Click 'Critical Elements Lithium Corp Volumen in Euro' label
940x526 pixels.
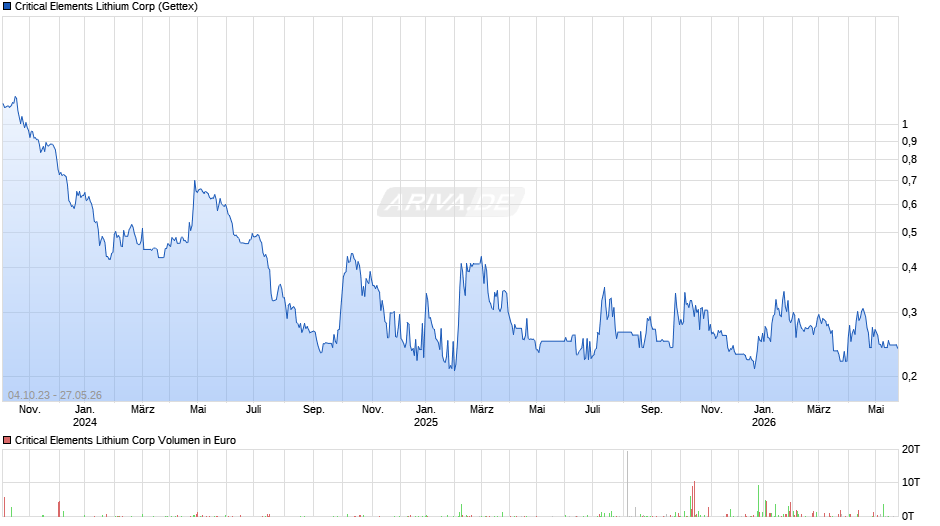pyautogui.click(x=125, y=440)
